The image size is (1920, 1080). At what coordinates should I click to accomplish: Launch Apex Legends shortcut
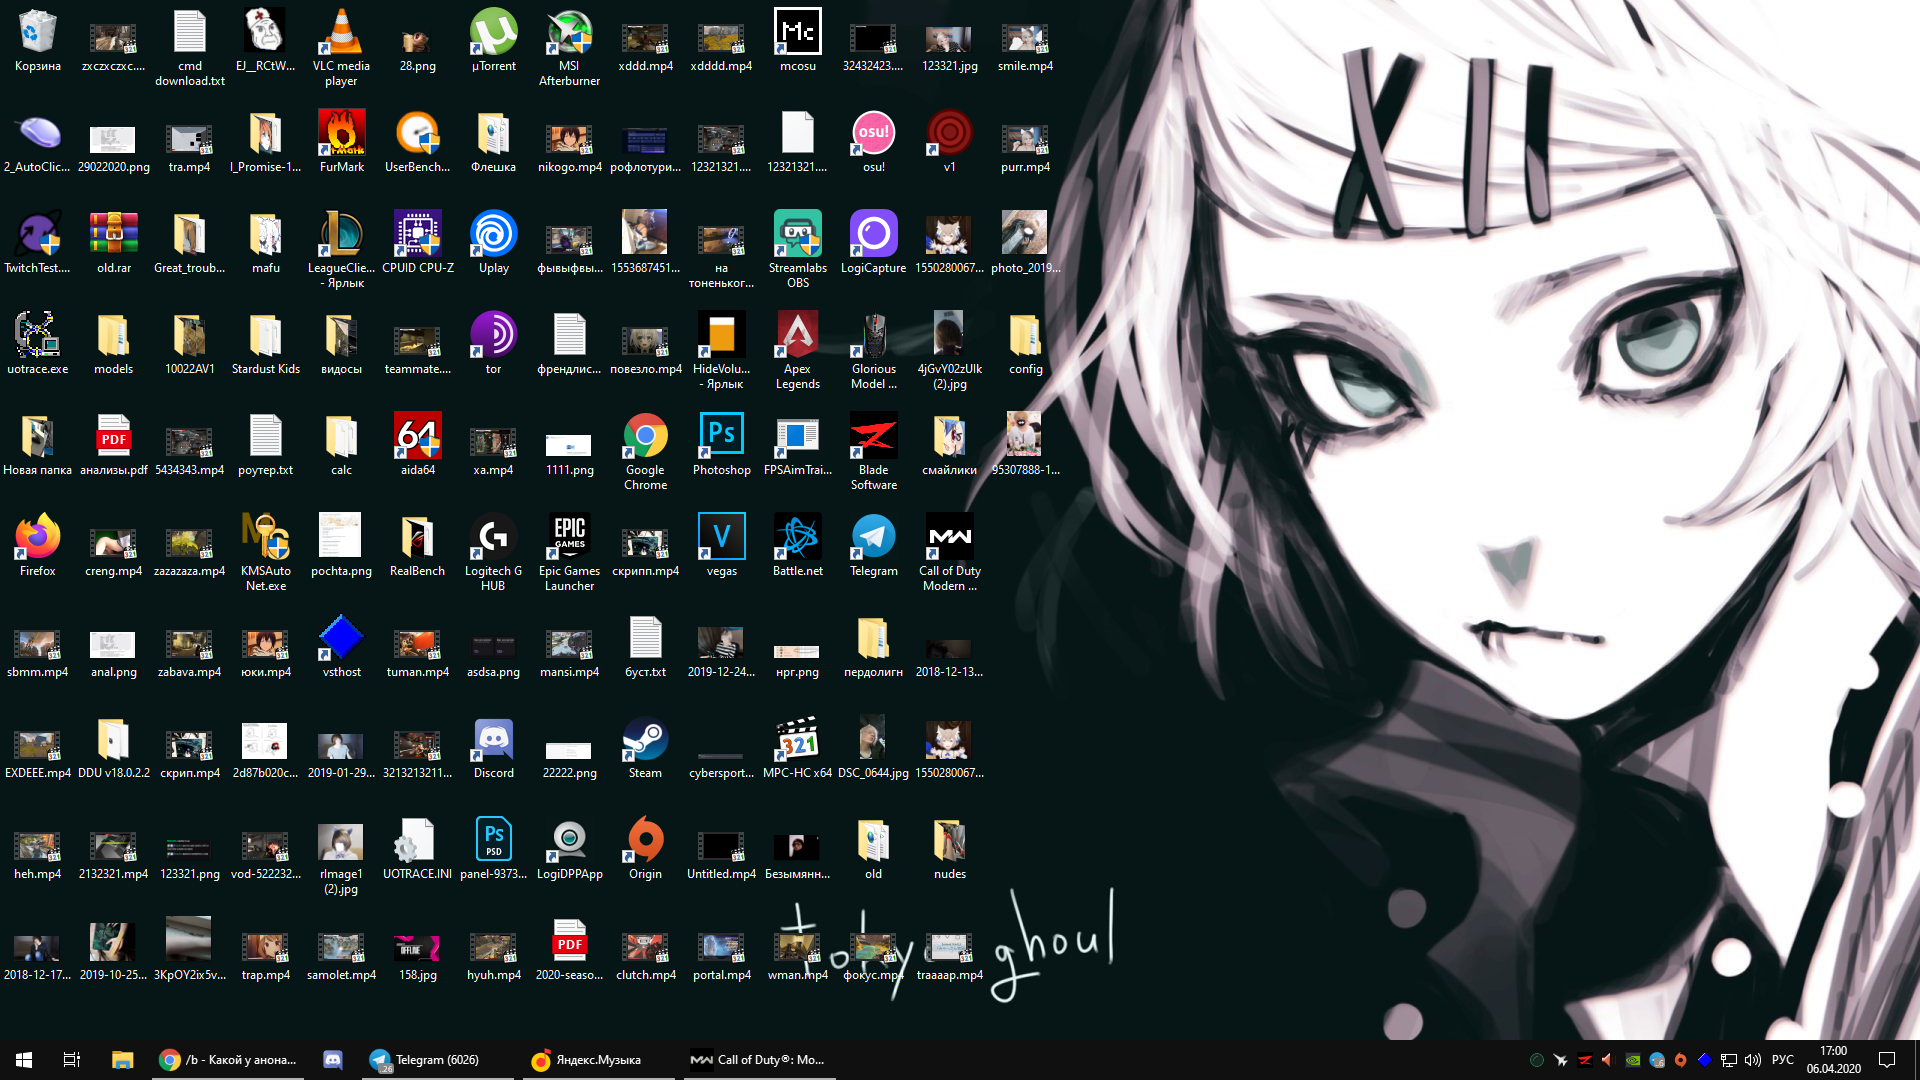pos(797,352)
